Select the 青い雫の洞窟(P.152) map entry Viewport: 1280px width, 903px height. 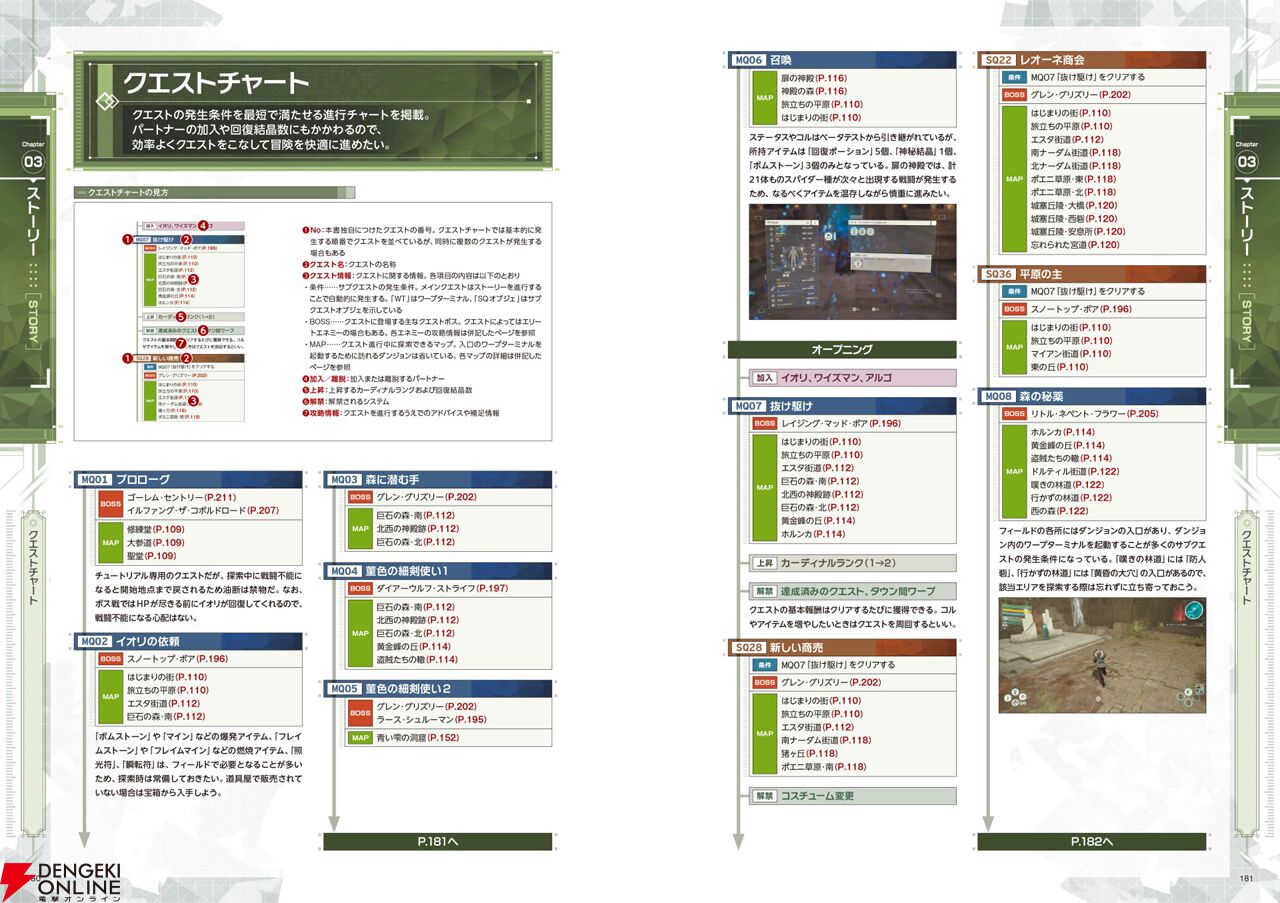tap(417, 738)
